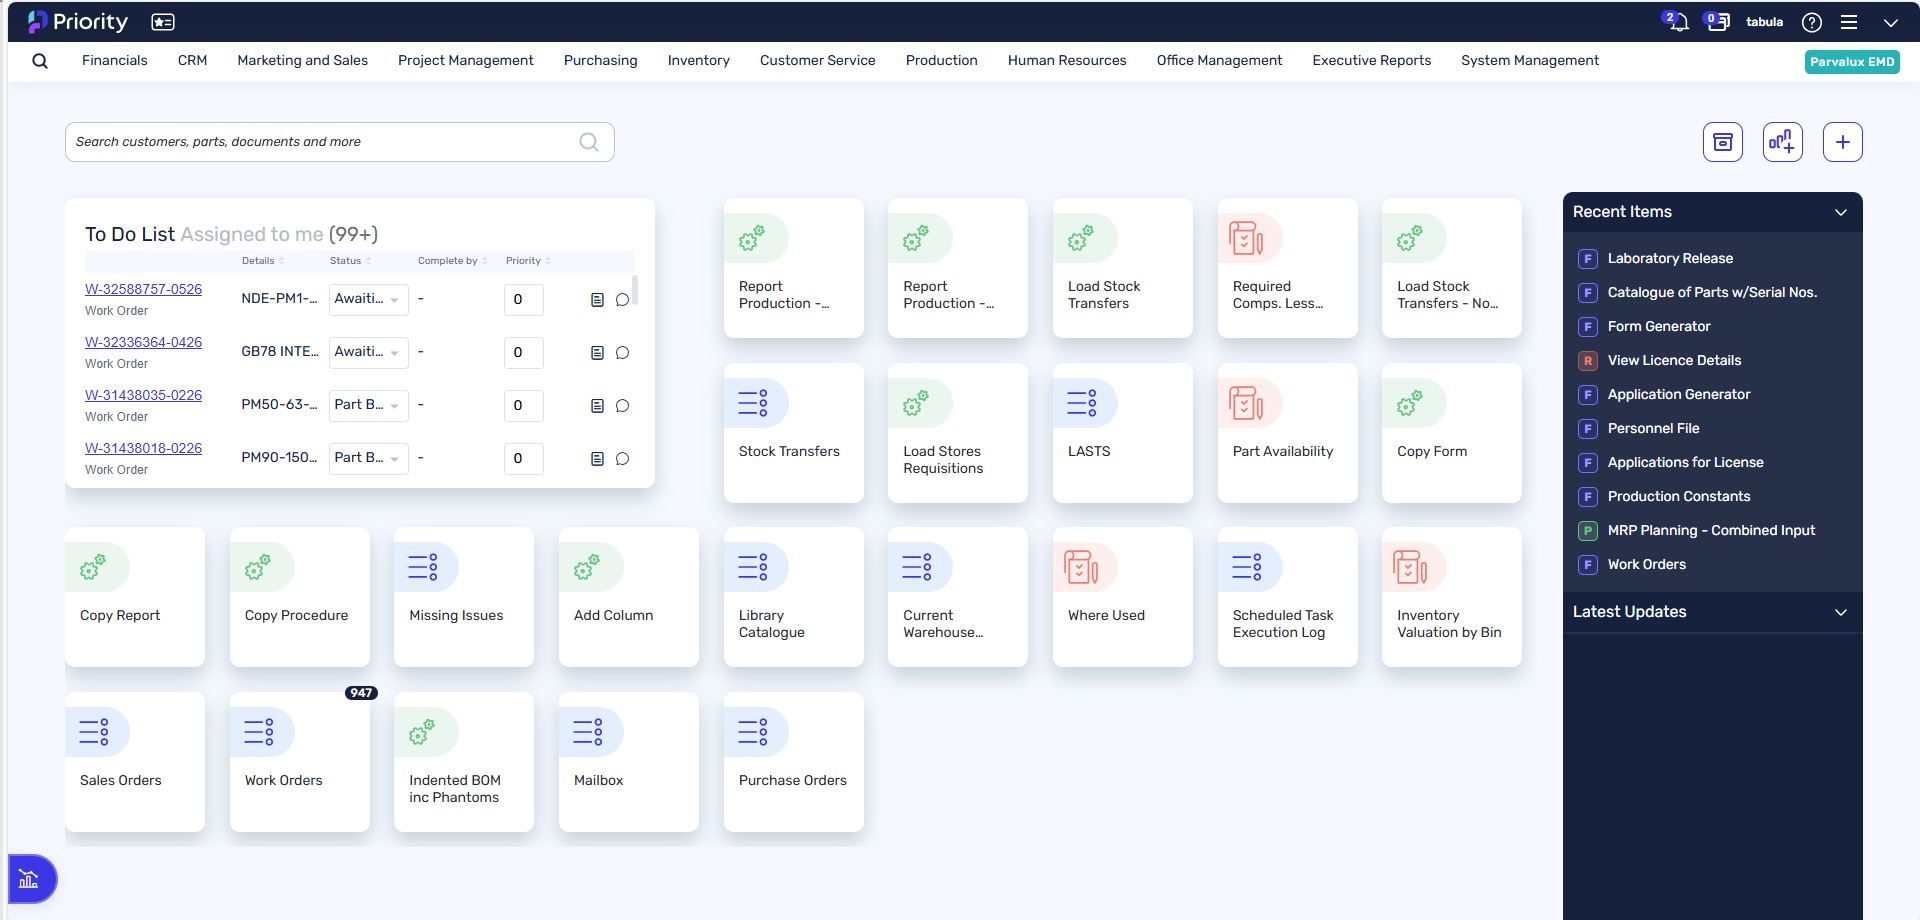Screen dimensions: 1920x920
Task: Click the Priority logo in header
Action: (78, 21)
